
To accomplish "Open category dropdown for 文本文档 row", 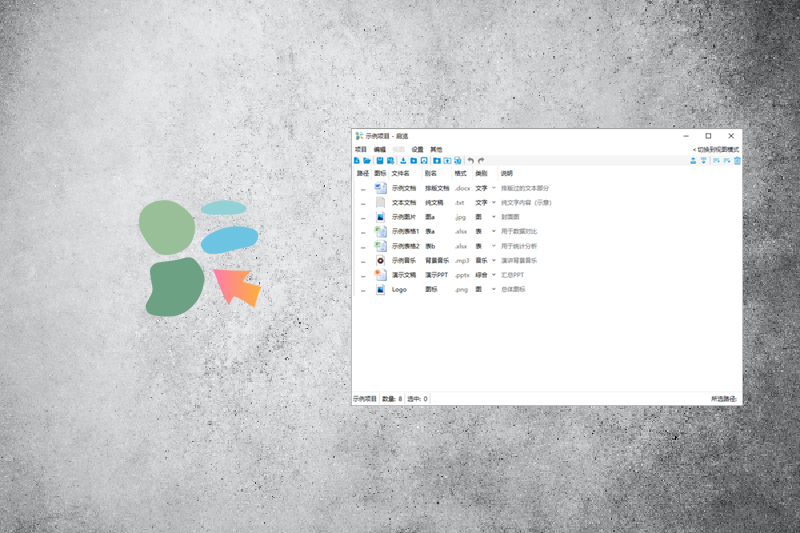I will coord(494,202).
